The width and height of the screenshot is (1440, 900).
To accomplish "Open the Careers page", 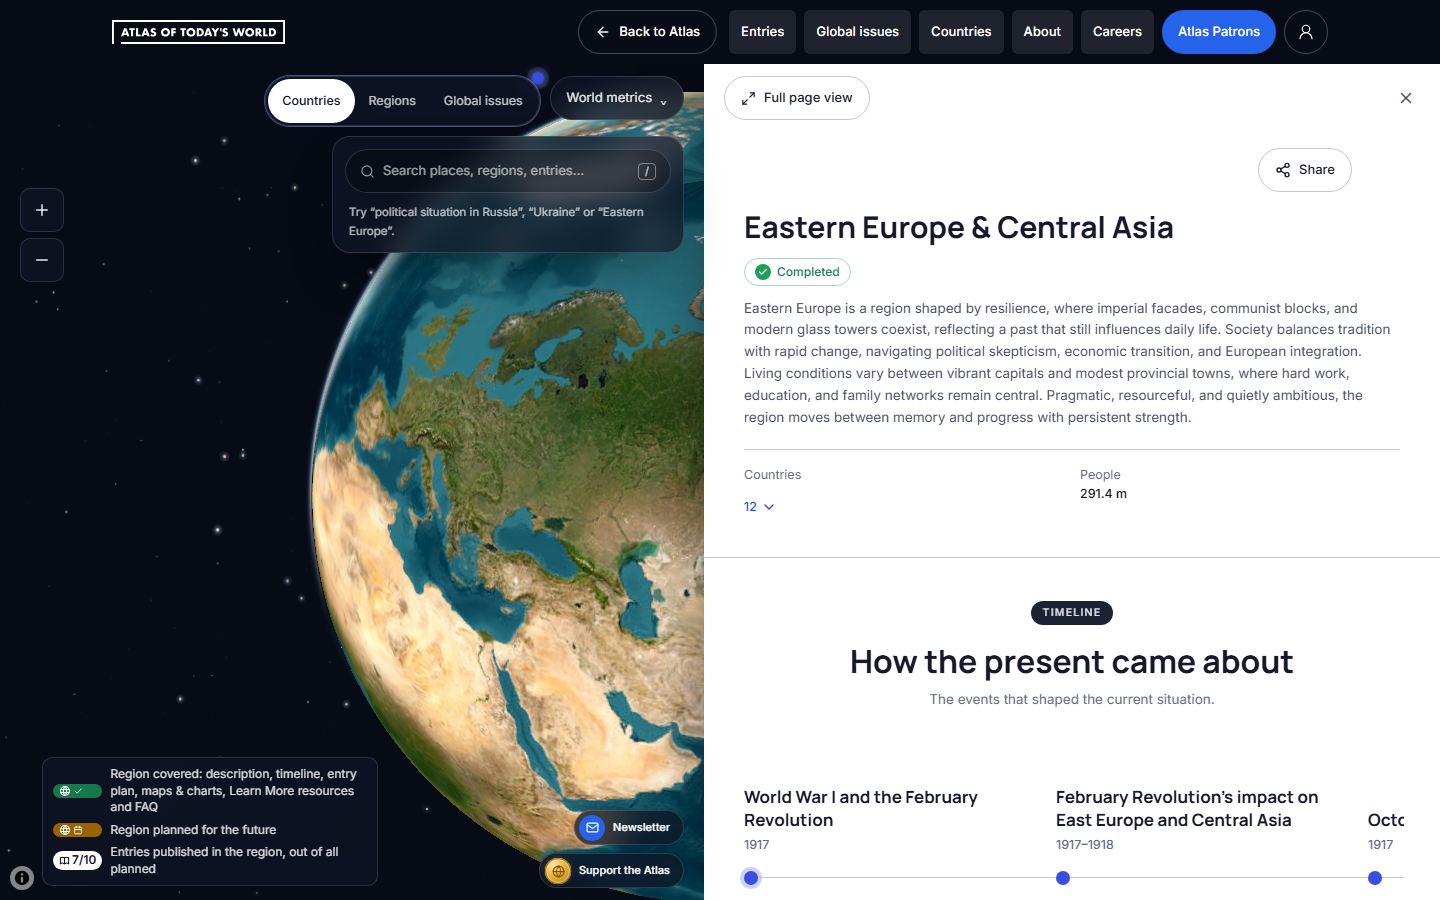I will [x=1117, y=32].
